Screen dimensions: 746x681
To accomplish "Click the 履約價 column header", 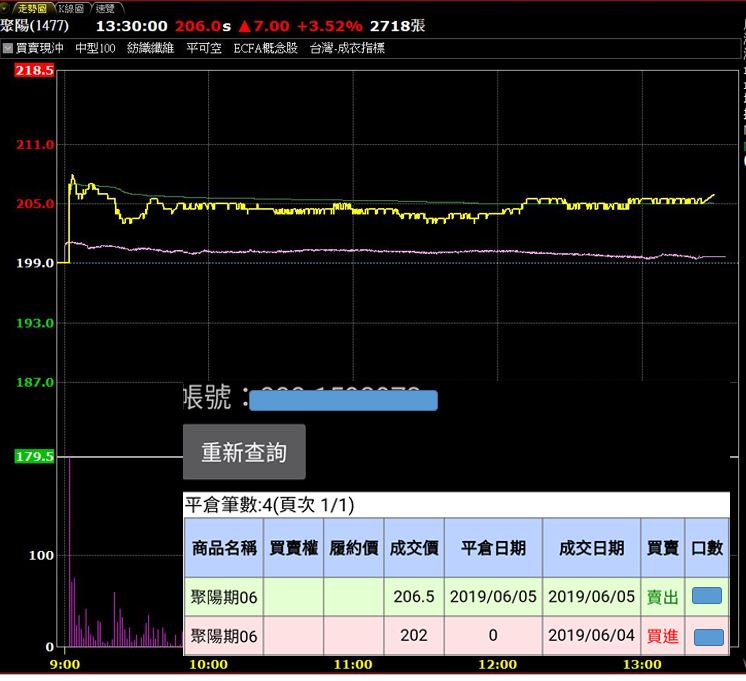I will [x=353, y=548].
